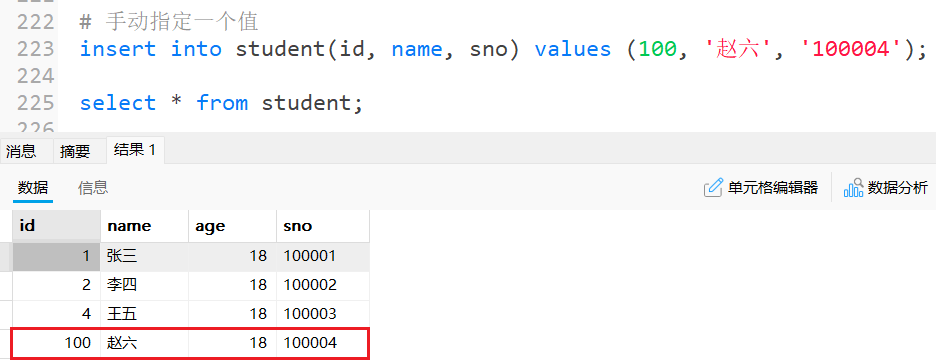
Task: Click the age column header
Action: (x=232, y=226)
